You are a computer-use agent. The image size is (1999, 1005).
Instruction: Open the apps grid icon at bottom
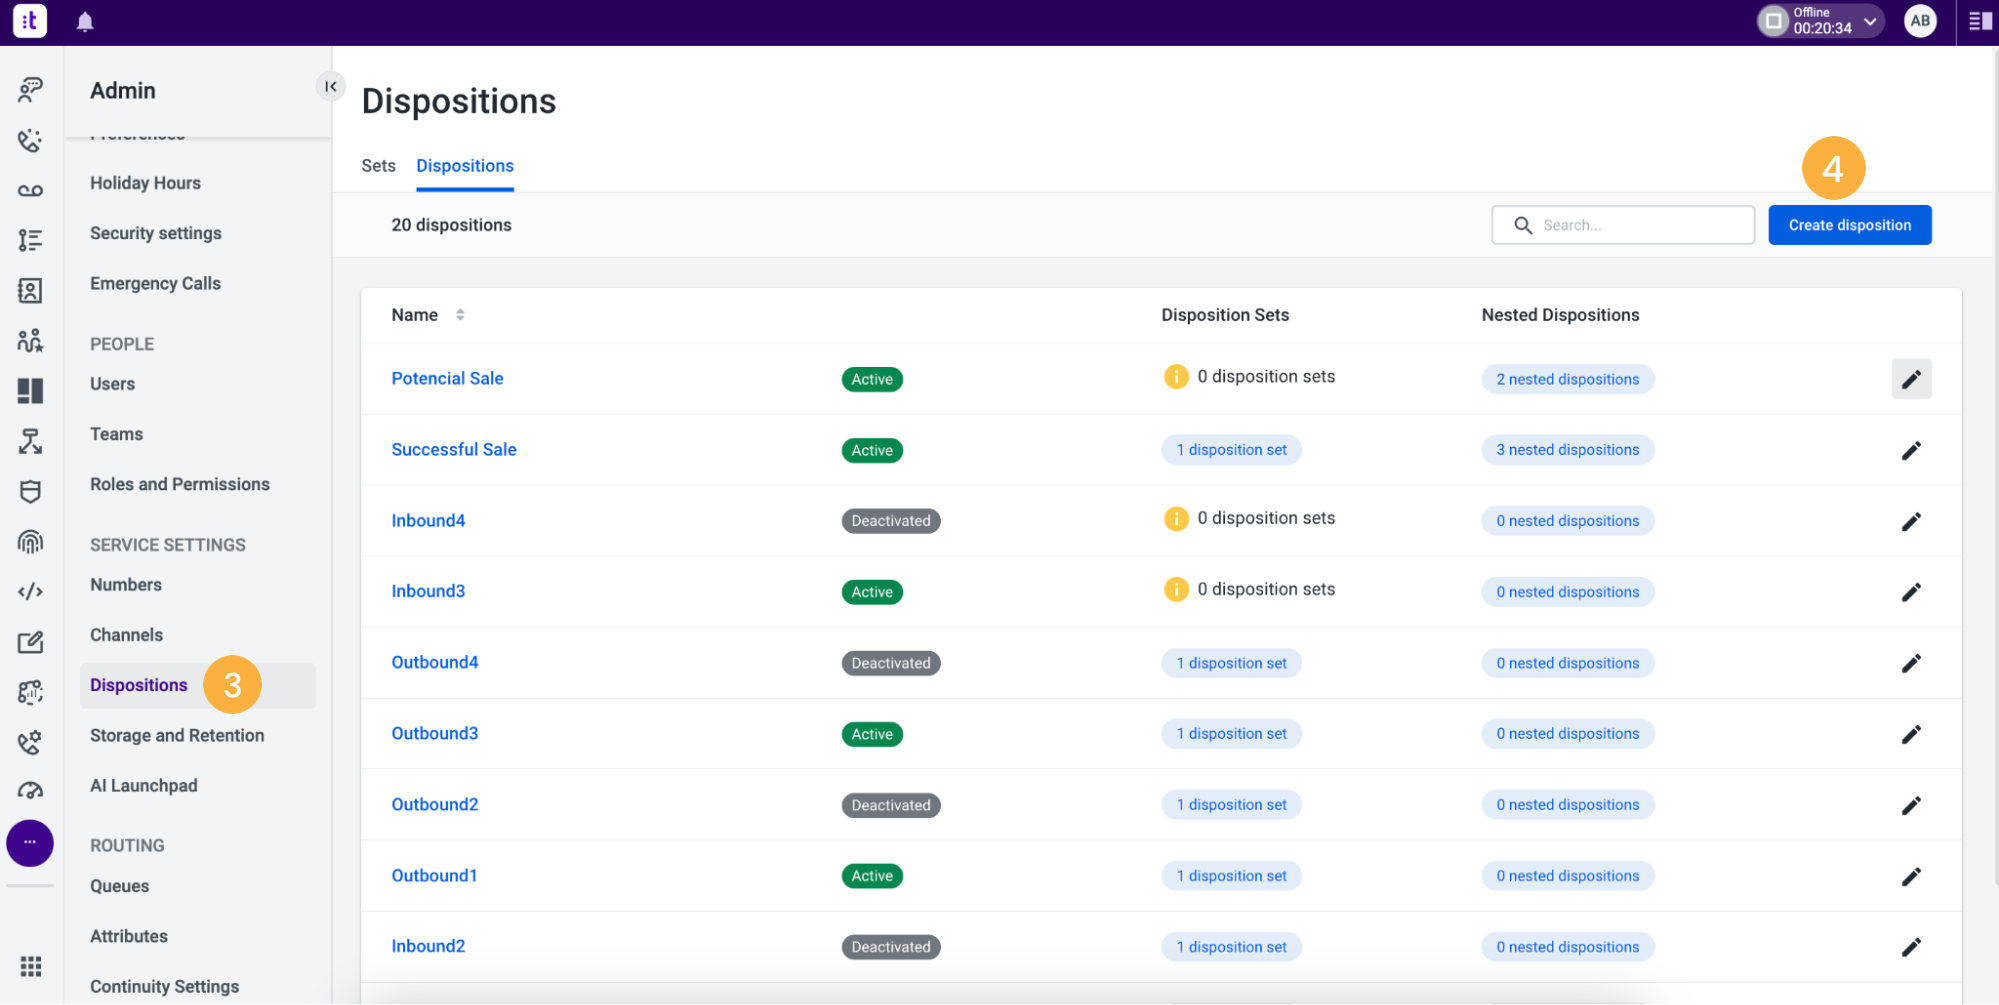pos(30,966)
